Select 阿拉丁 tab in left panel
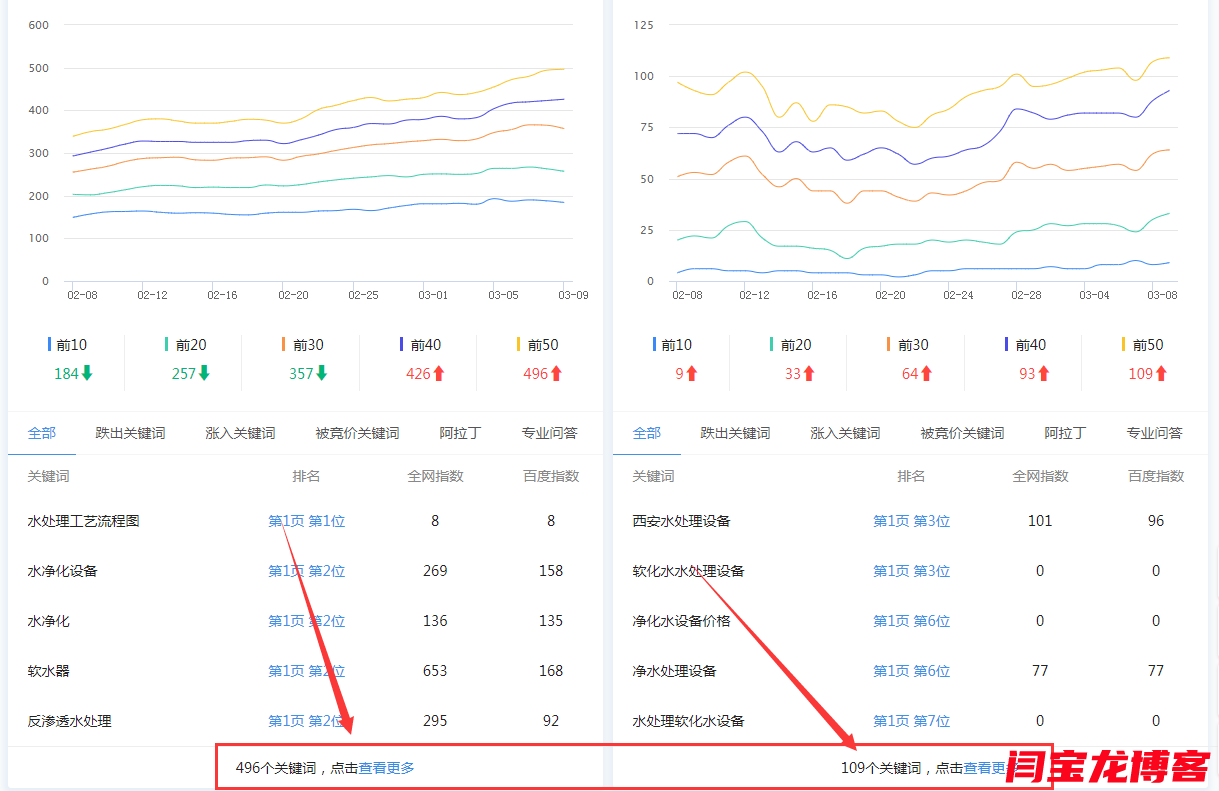Viewport: 1219px width, 791px height. click(x=460, y=433)
